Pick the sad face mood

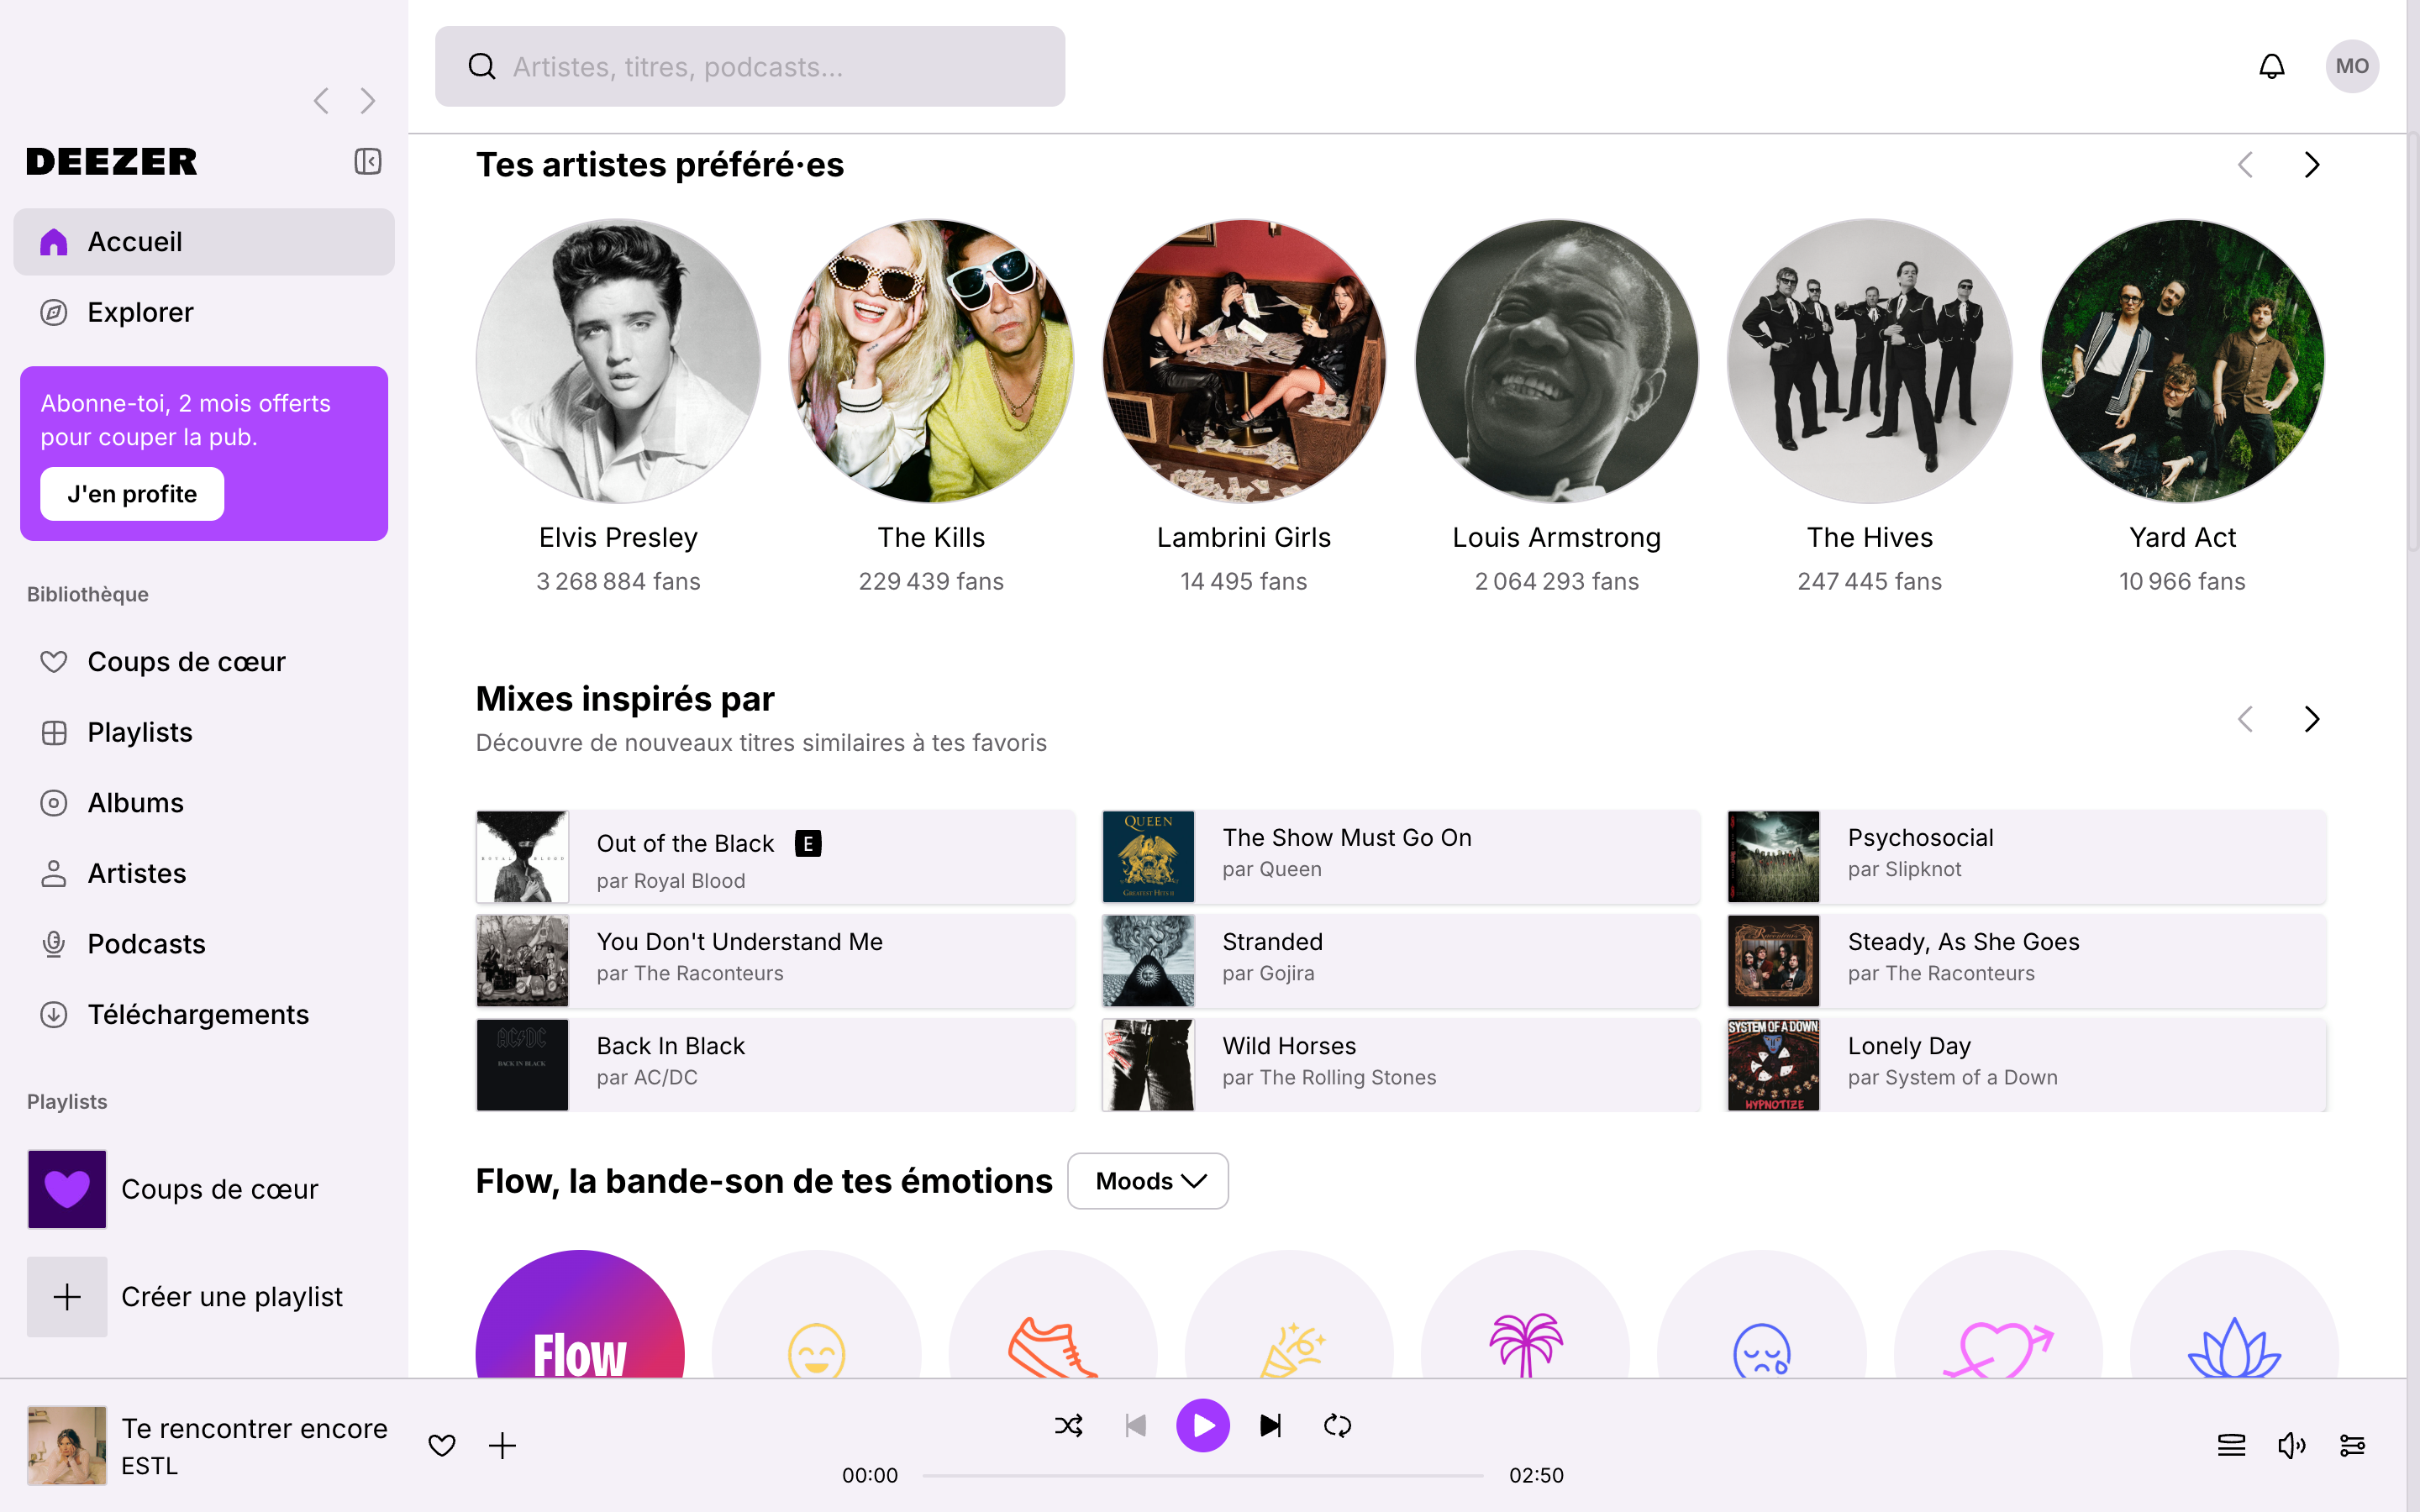1761,1315
